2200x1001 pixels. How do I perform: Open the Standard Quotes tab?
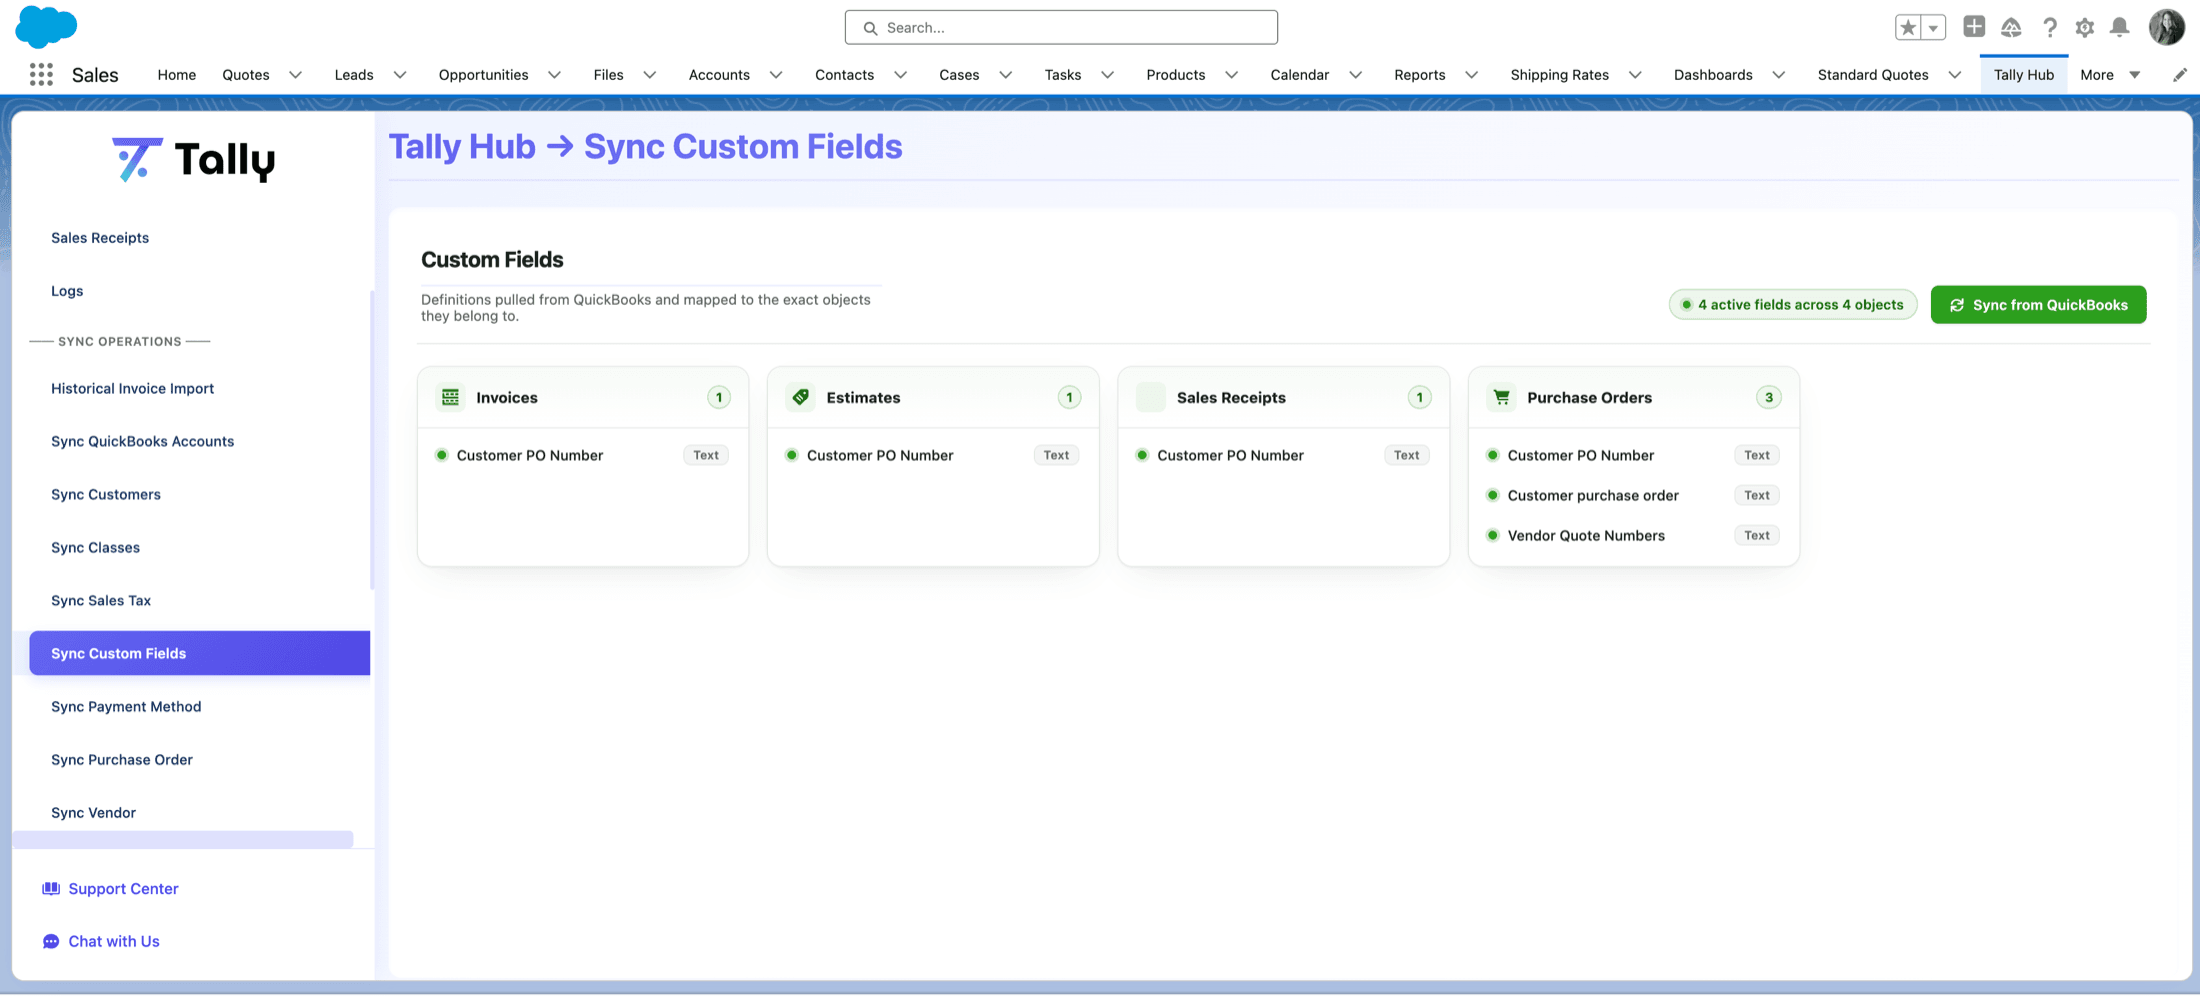[x=1873, y=75]
